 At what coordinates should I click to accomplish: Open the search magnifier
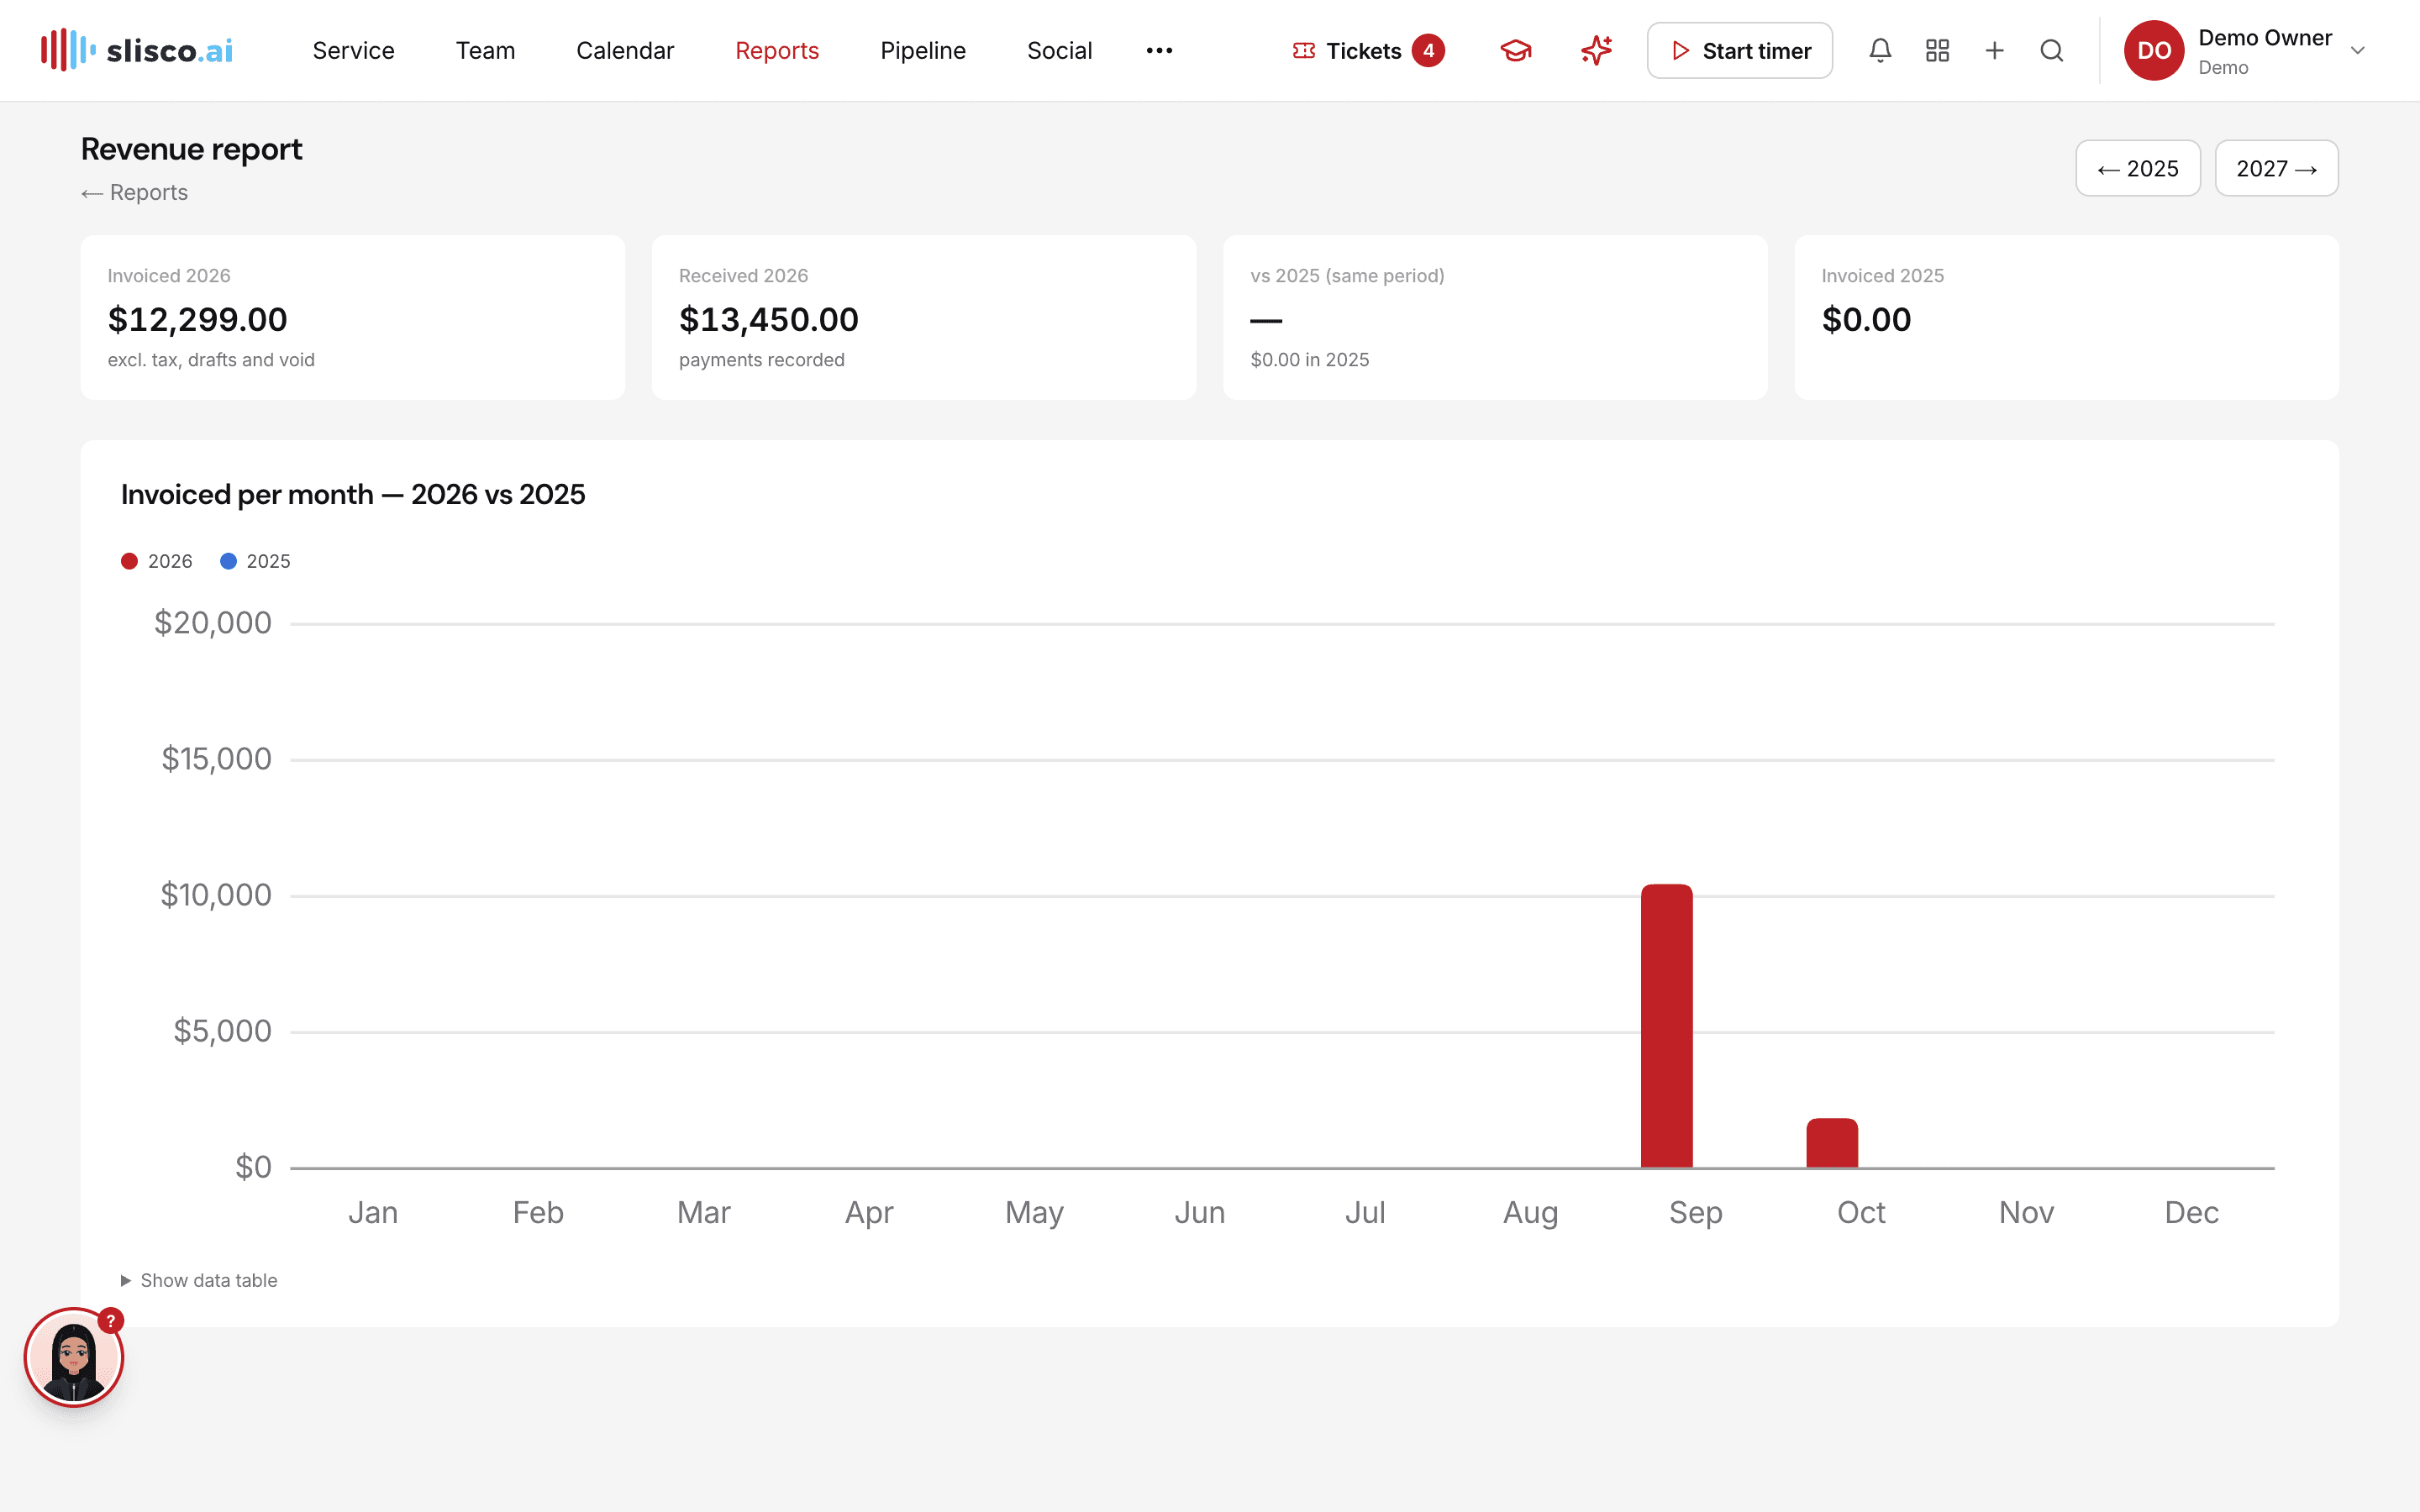(2051, 50)
